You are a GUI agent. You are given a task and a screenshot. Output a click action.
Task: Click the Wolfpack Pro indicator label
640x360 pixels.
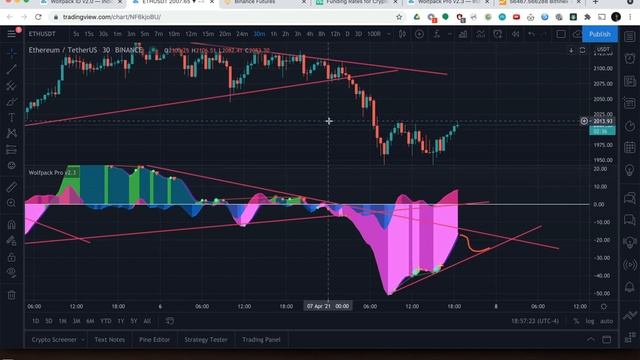(52, 173)
